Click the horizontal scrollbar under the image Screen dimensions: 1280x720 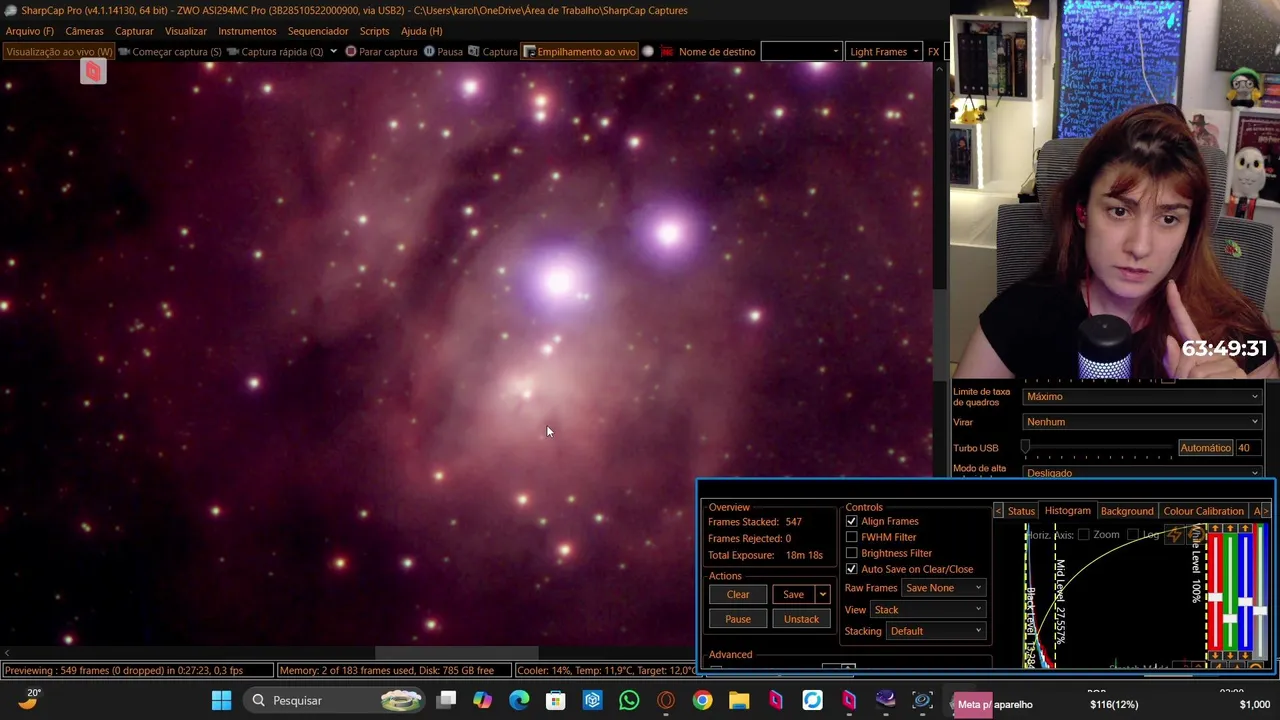[x=456, y=653]
